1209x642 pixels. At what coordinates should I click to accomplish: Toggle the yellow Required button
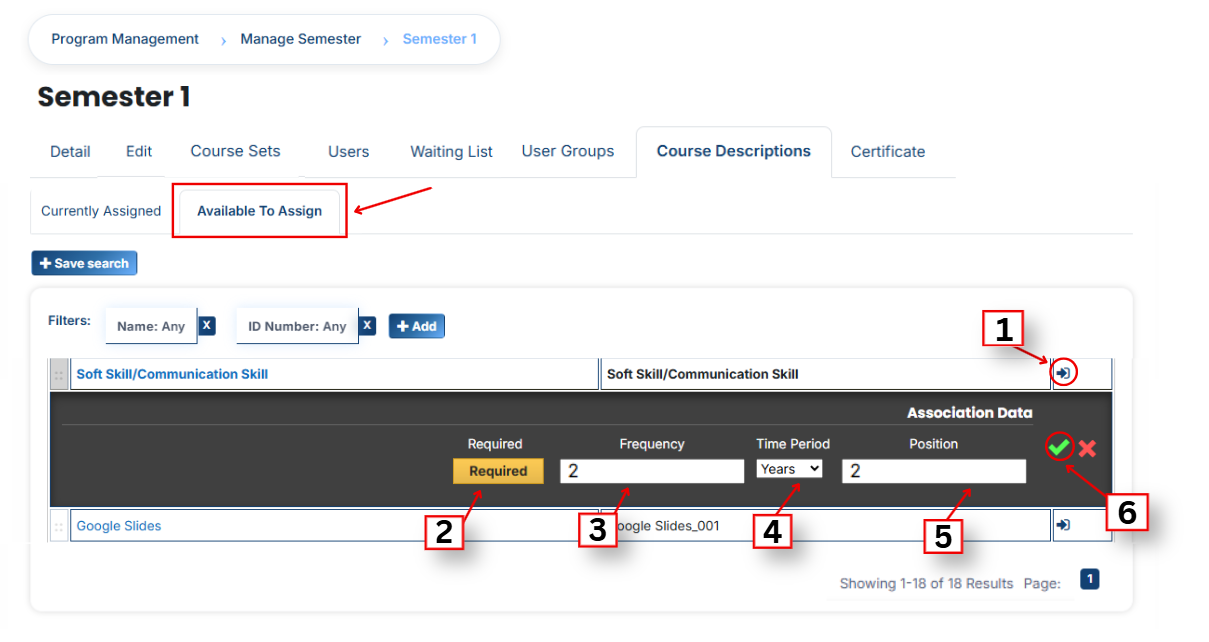[498, 471]
